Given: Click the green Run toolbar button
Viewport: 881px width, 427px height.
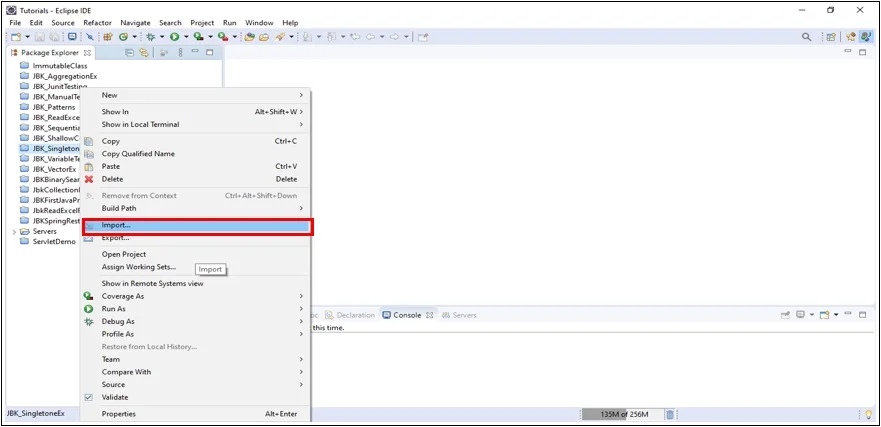Looking at the screenshot, I should [x=175, y=37].
